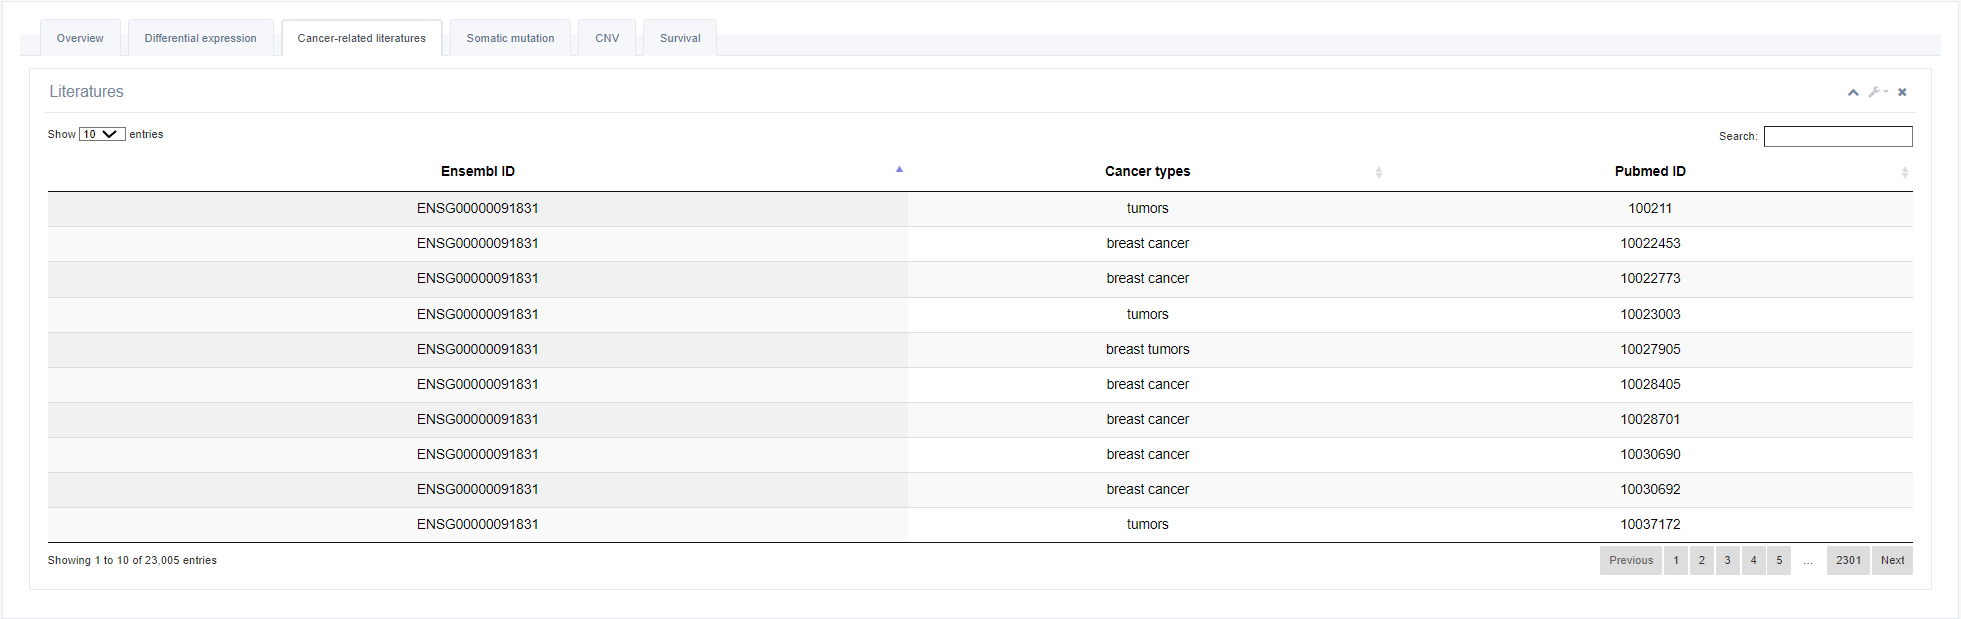This screenshot has width=1961, height=619.
Task: Open the Show entries dropdown
Action: click(102, 134)
